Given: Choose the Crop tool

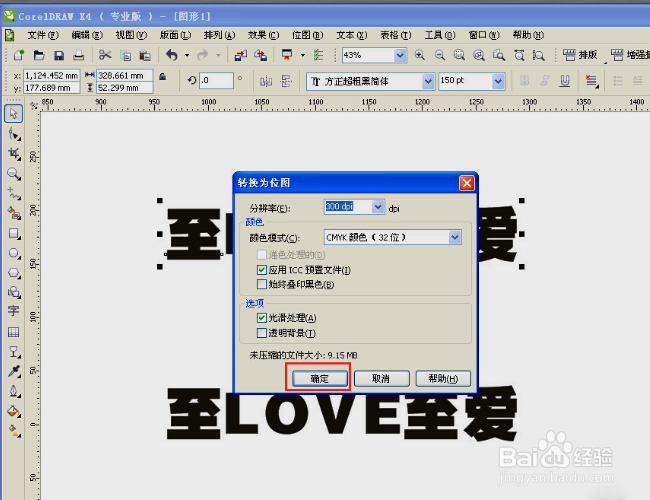Looking at the screenshot, I should coord(14,154).
